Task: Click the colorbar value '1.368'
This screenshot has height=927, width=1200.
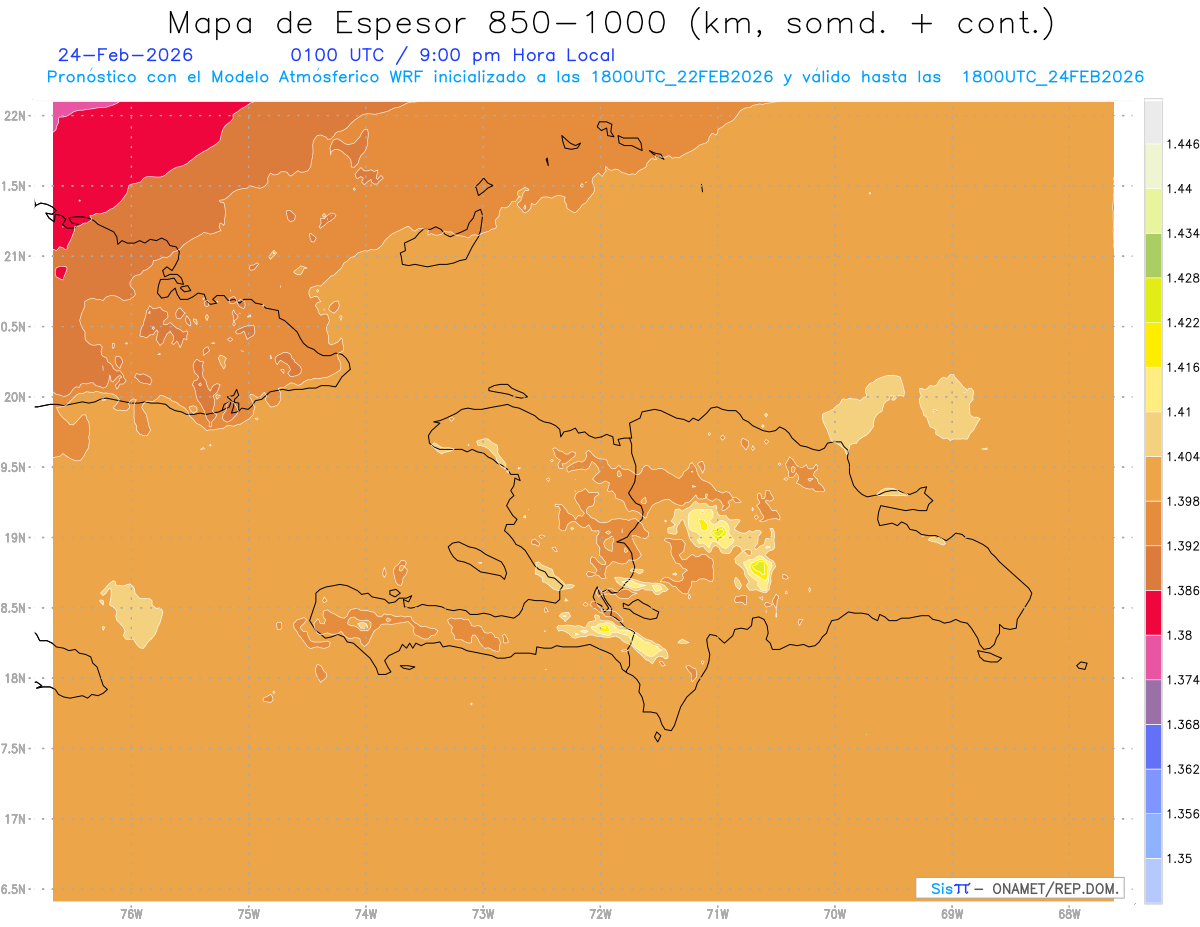Action: tap(1184, 724)
